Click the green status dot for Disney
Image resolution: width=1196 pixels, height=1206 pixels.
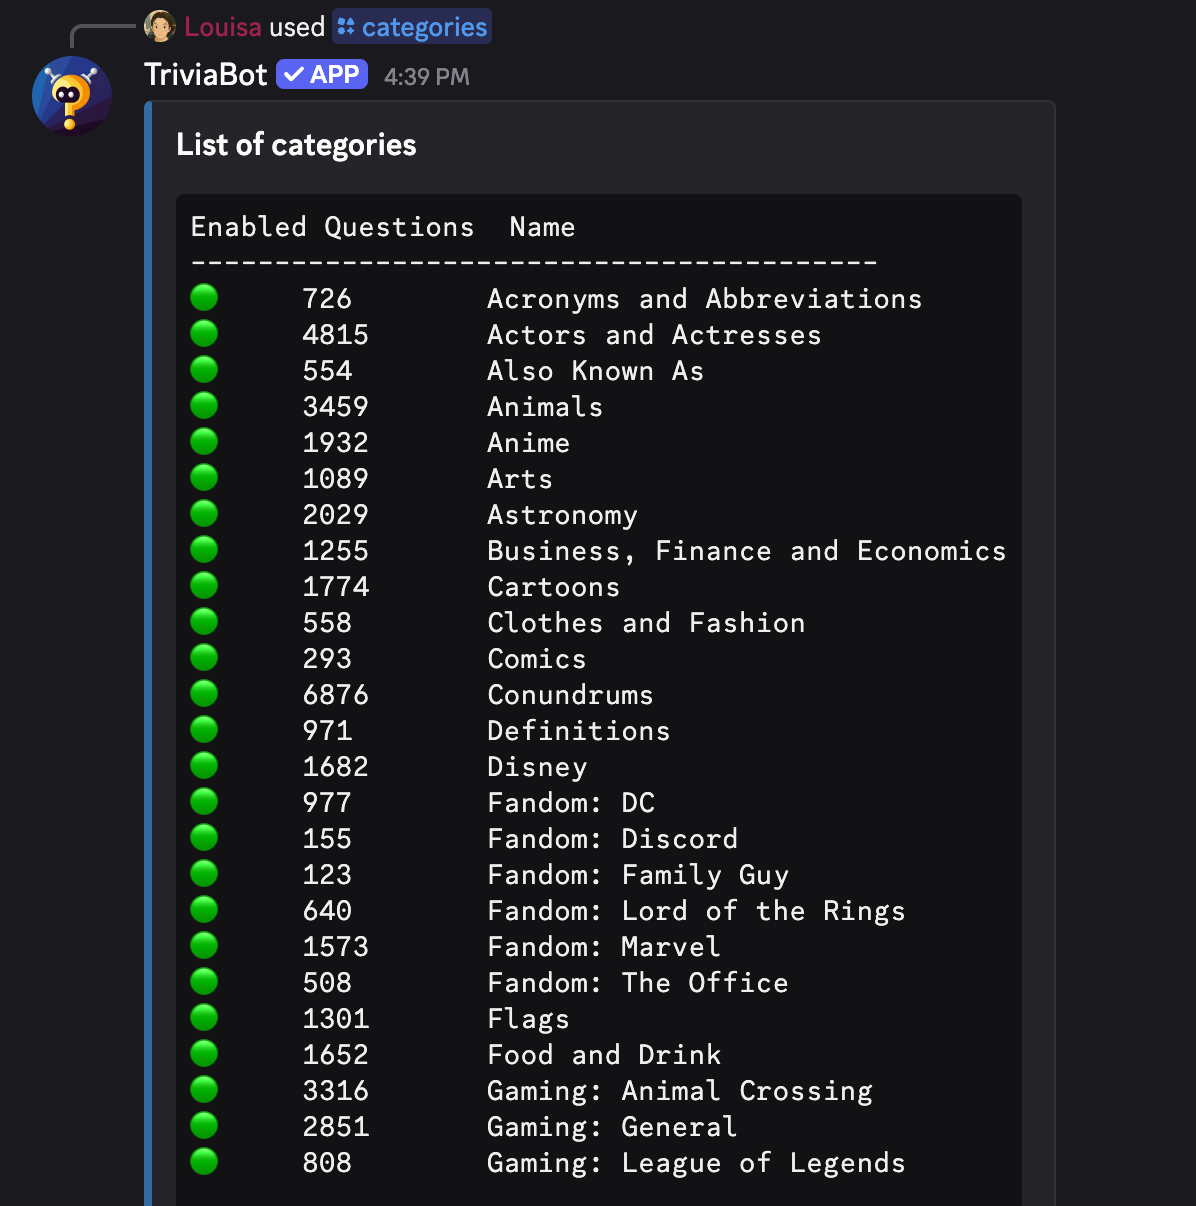[x=204, y=766]
